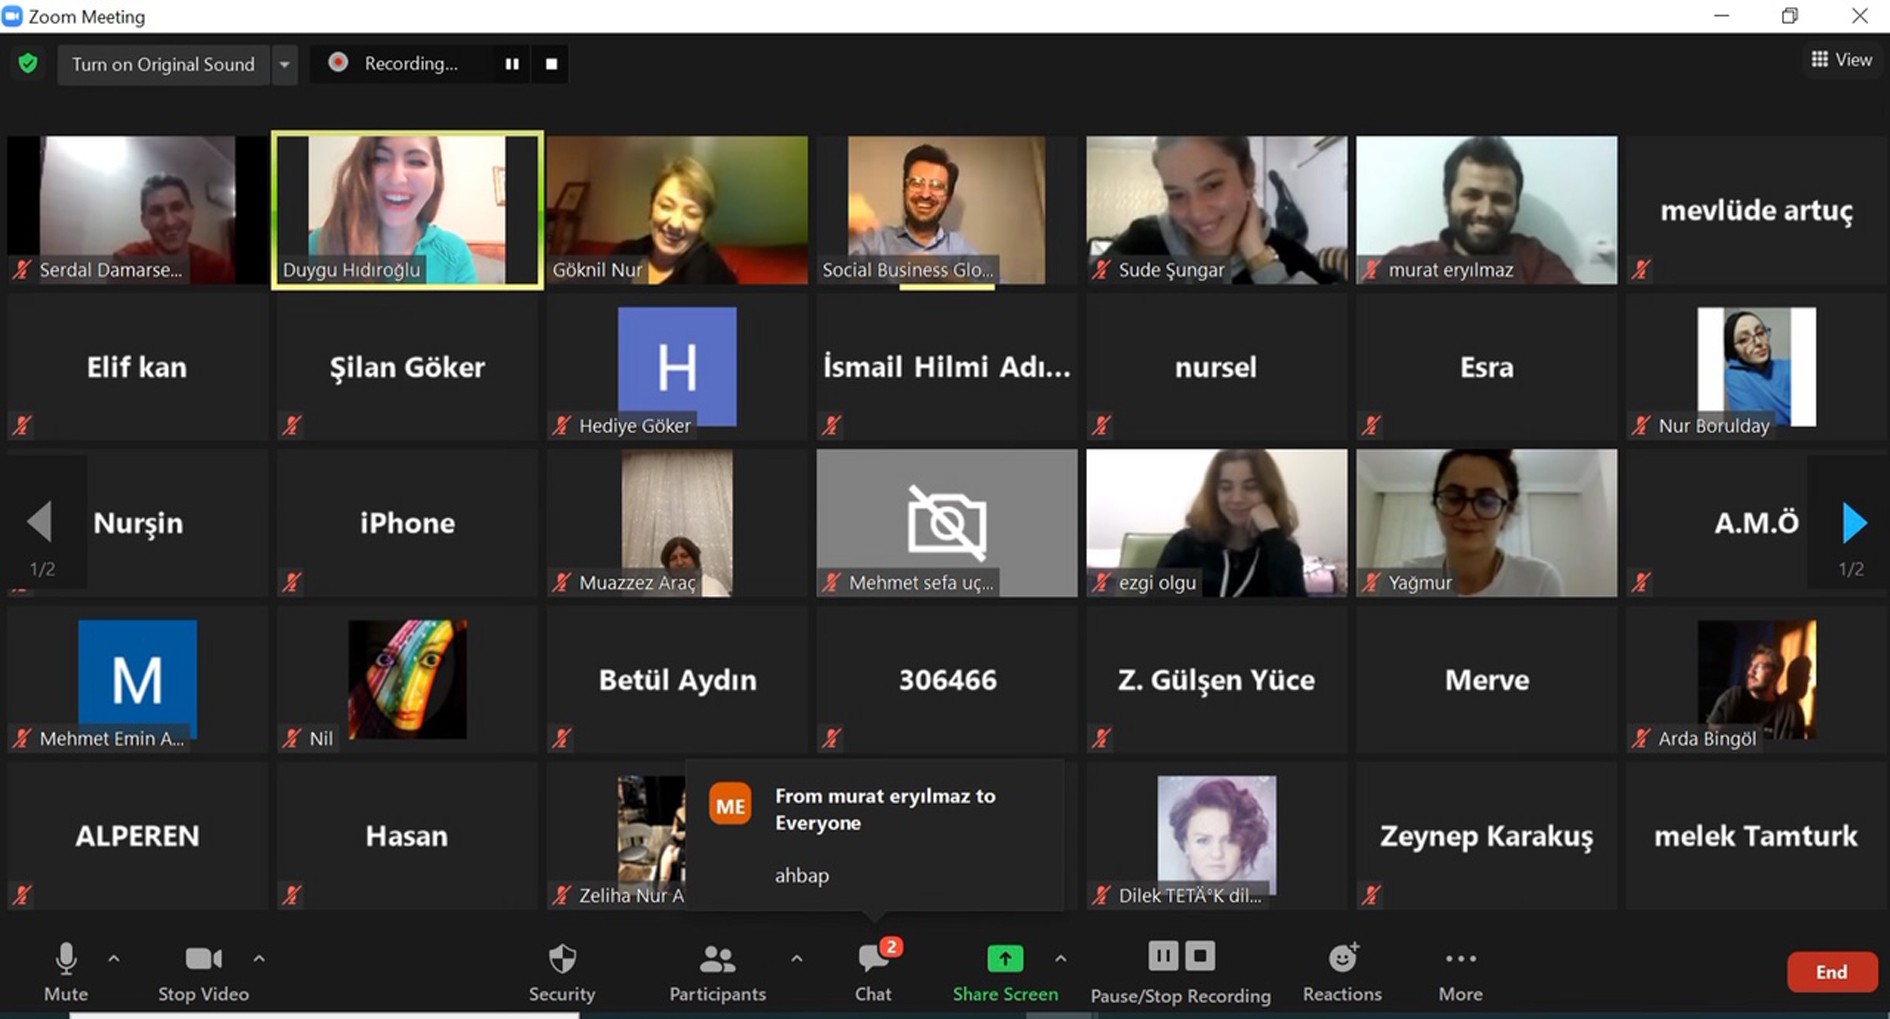Expand video options arrow beside Stop Video
Screen dimensions: 1890x1019
coord(259,958)
